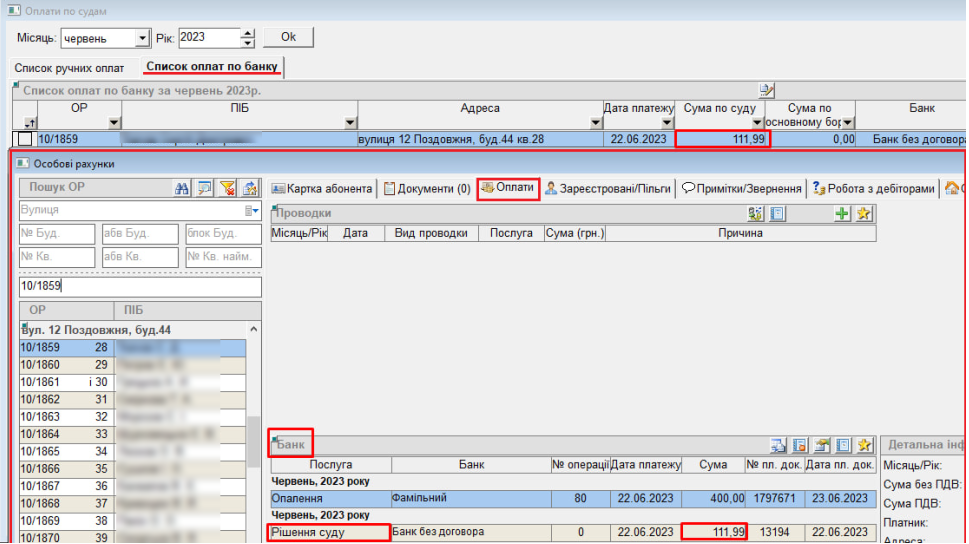Tick the checkbox for row 10/1859
The width and height of the screenshot is (969, 544).
[x=25, y=139]
